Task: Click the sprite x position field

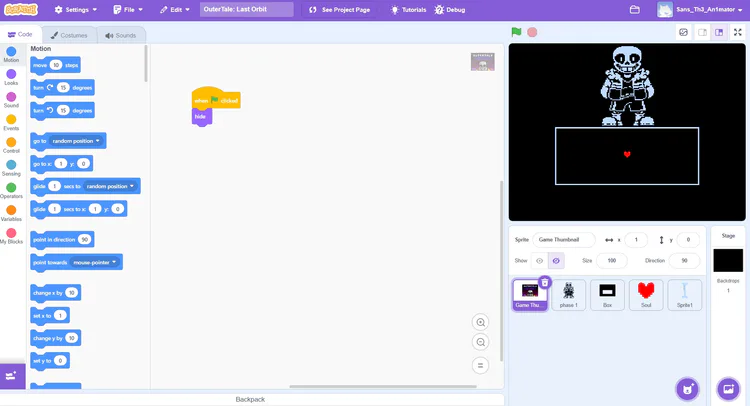Action: (636, 240)
